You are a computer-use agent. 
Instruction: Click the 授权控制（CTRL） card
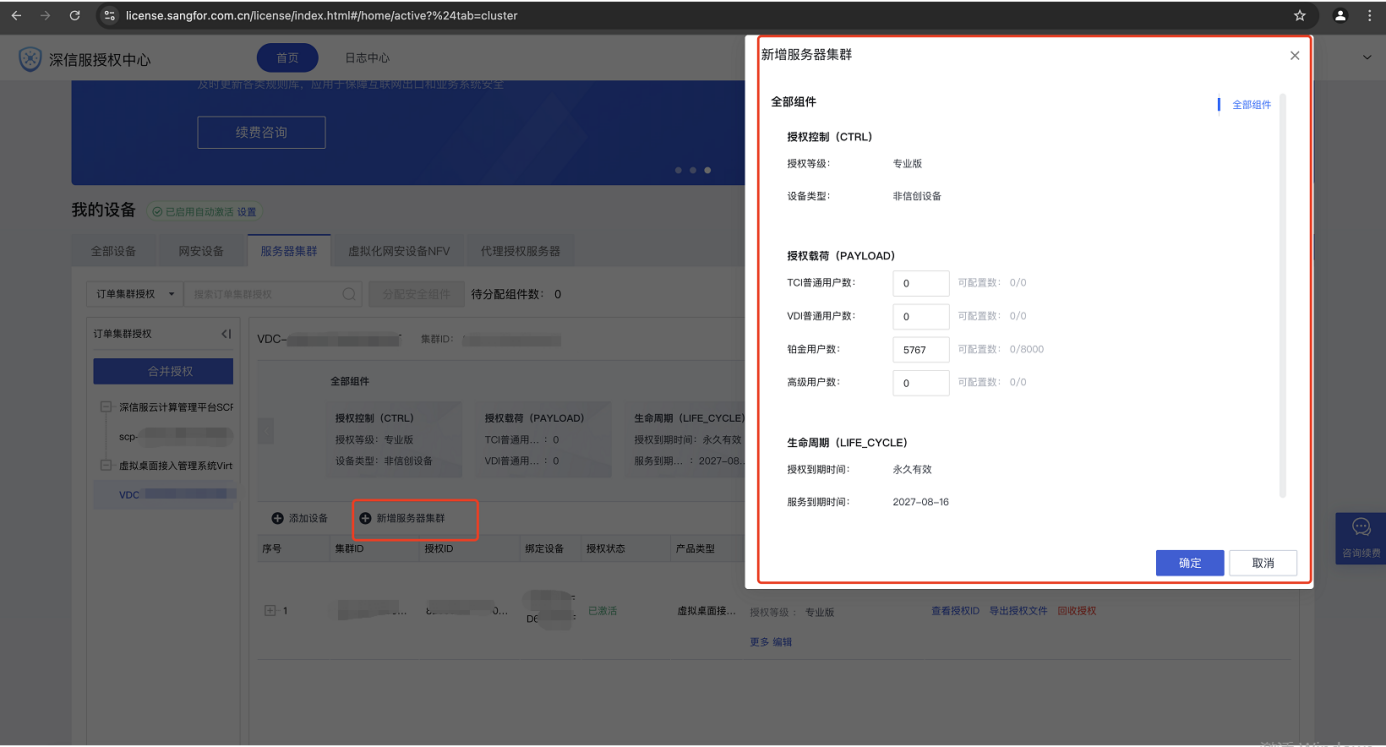coord(397,439)
